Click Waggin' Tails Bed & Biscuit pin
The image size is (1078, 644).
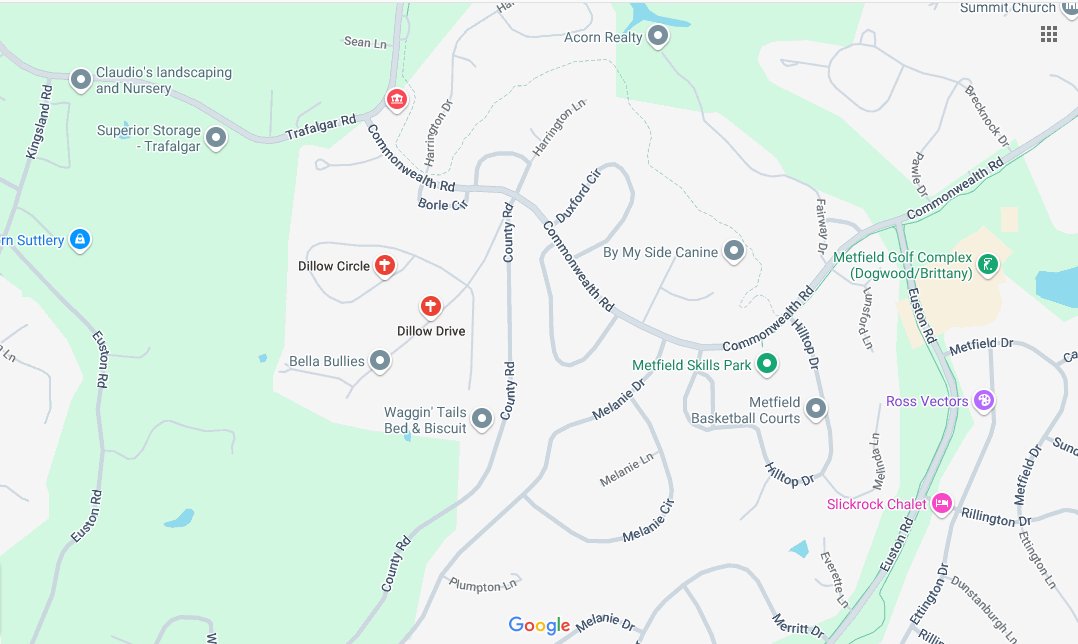pos(482,419)
